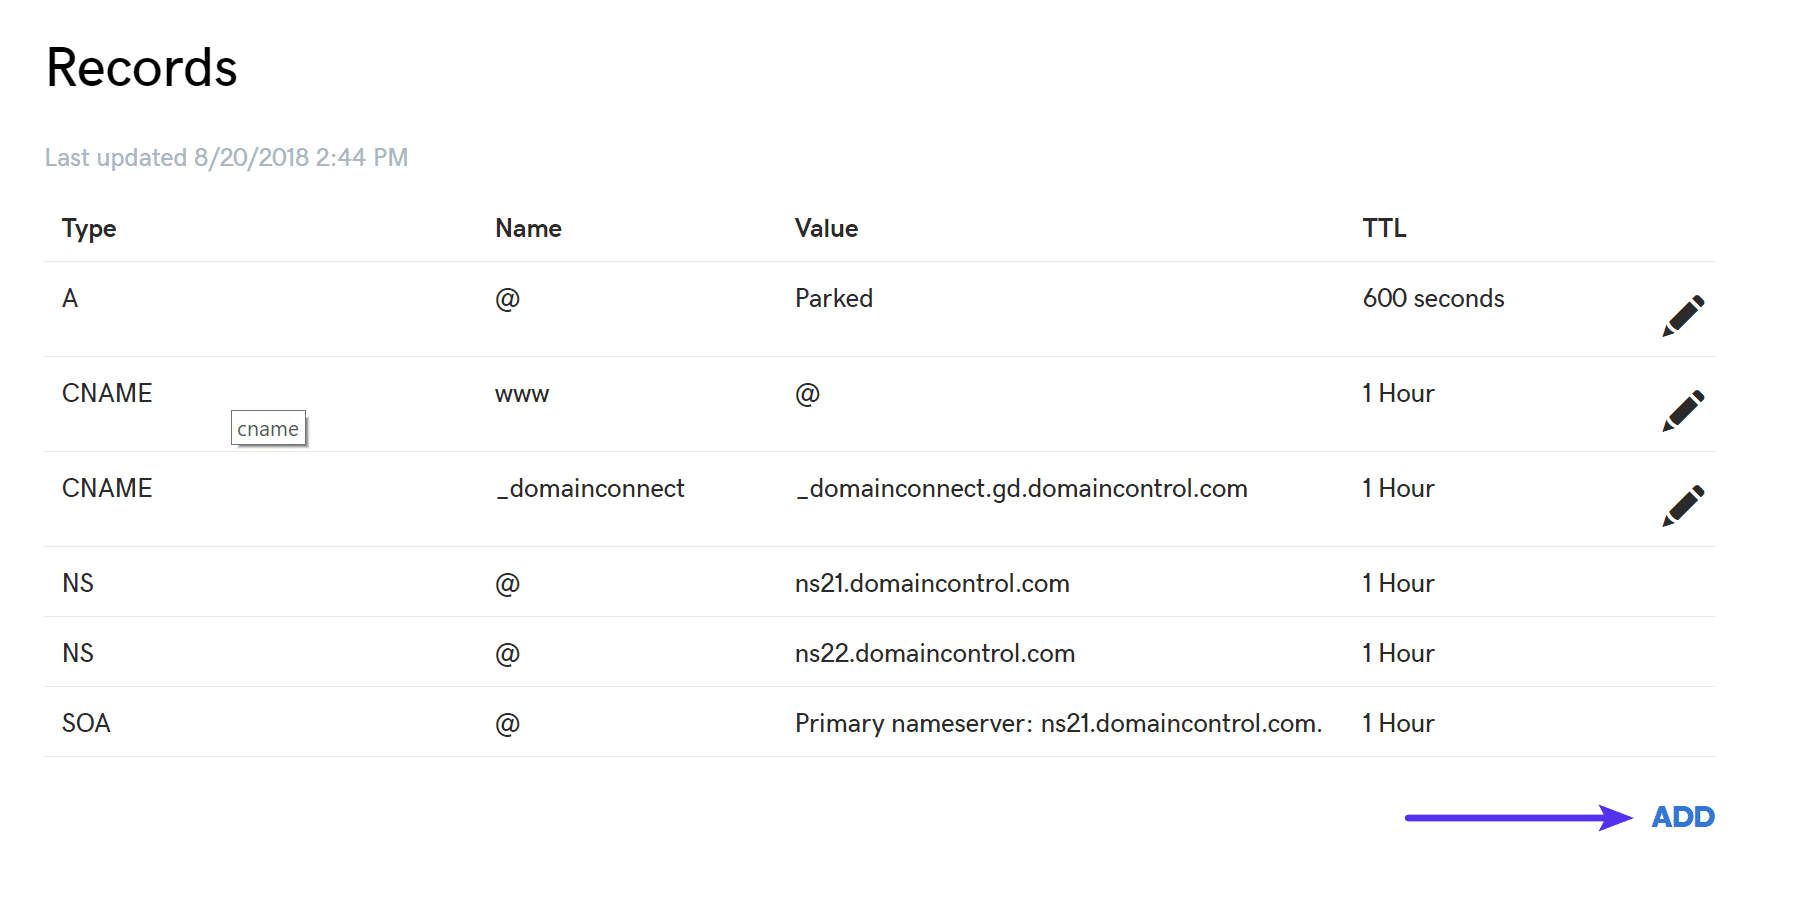Image resolution: width=1814 pixels, height=912 pixels.
Task: Select the TTL column header
Action: pos(1384,228)
